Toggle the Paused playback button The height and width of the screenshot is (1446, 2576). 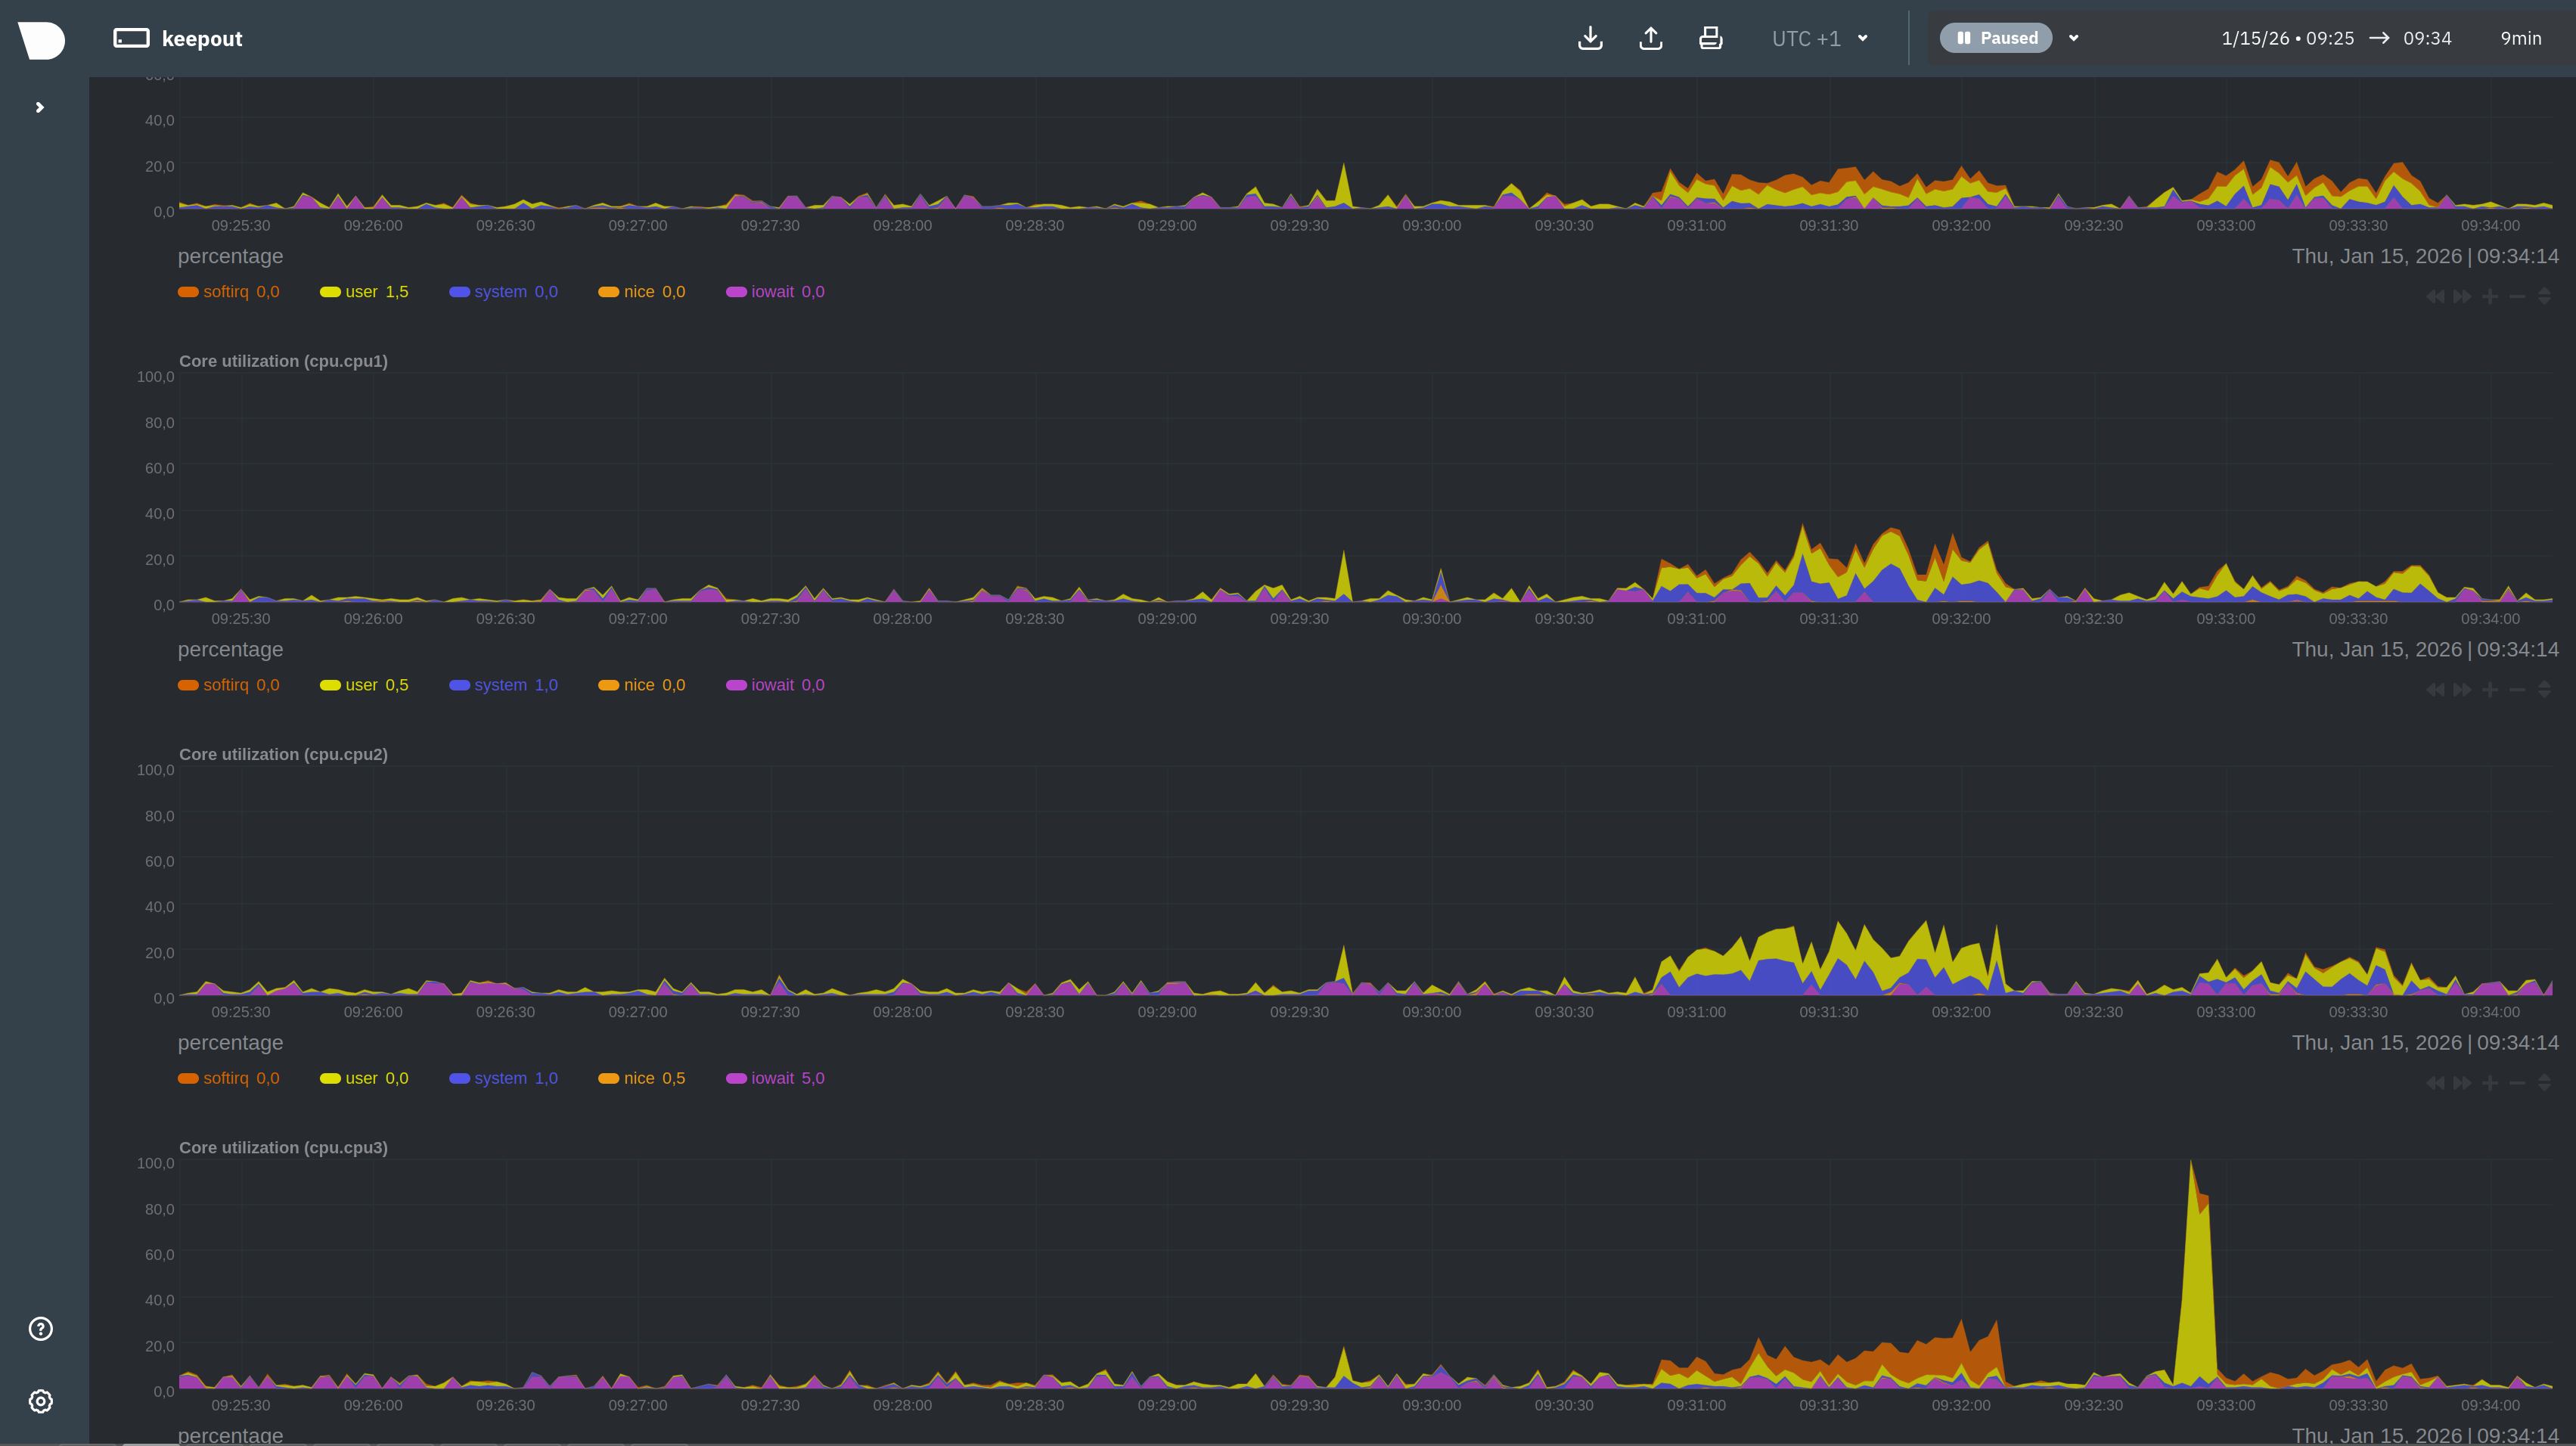(1996, 38)
